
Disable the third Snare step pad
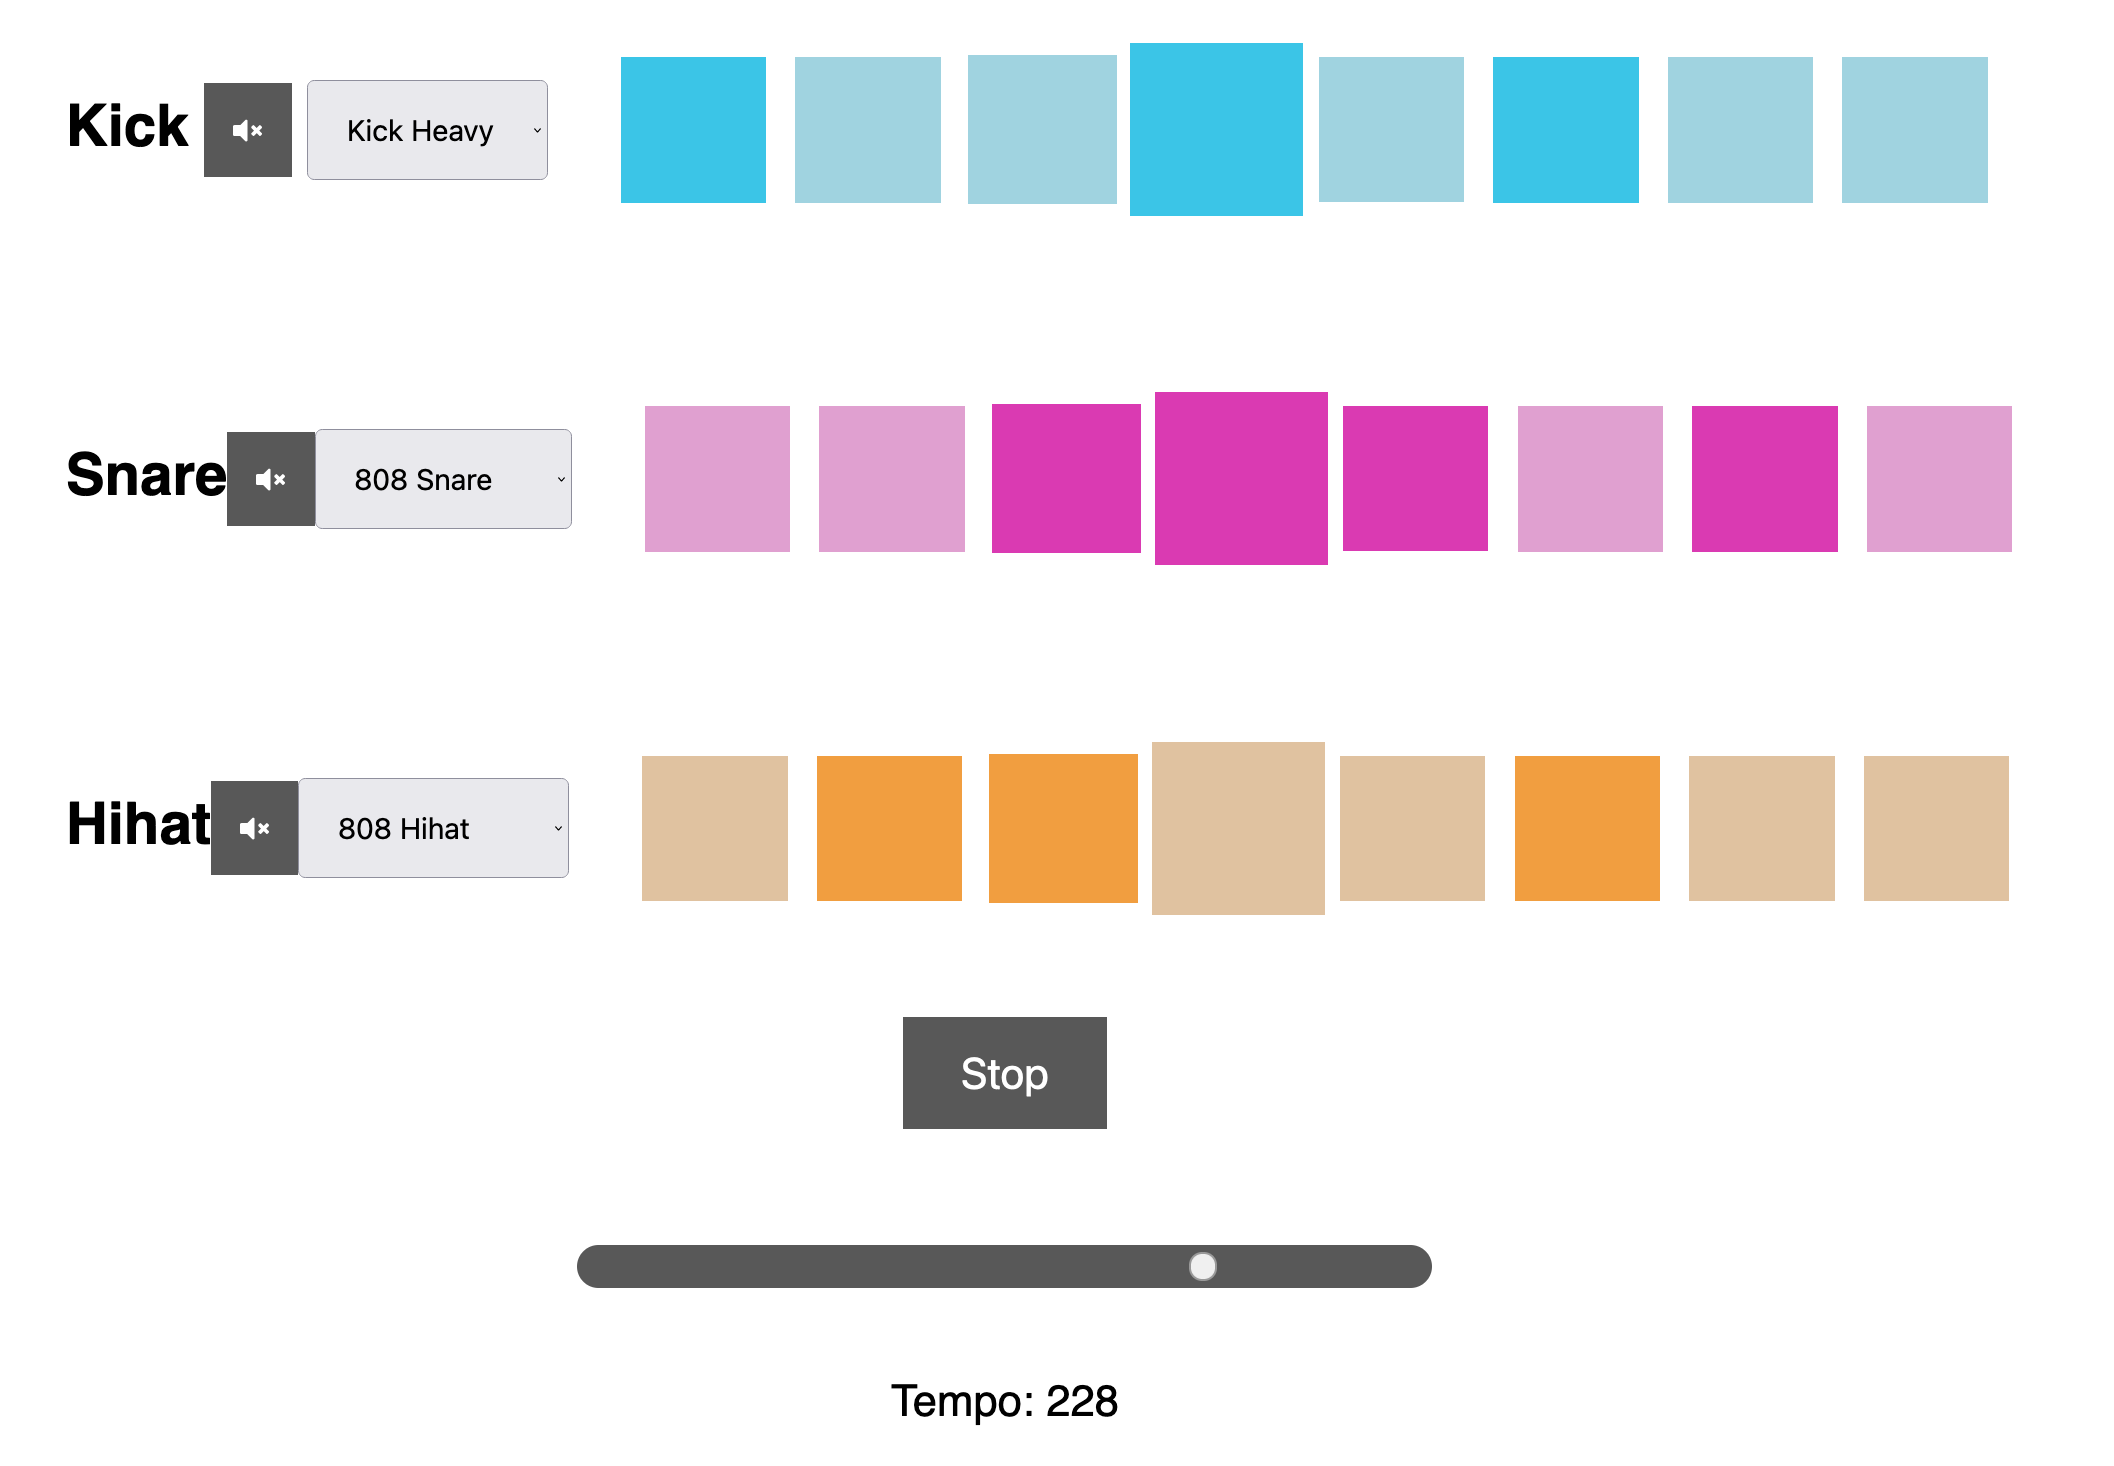(x=1066, y=478)
